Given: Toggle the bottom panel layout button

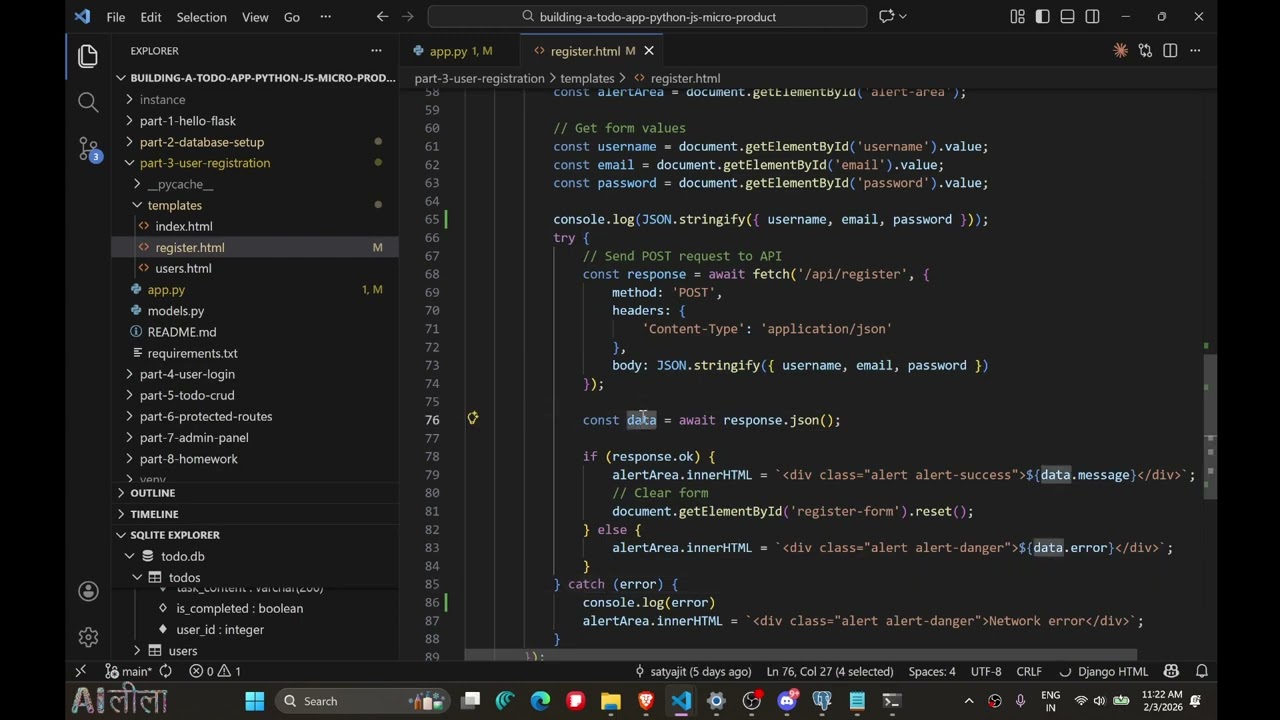Looking at the screenshot, I should 1067,17.
